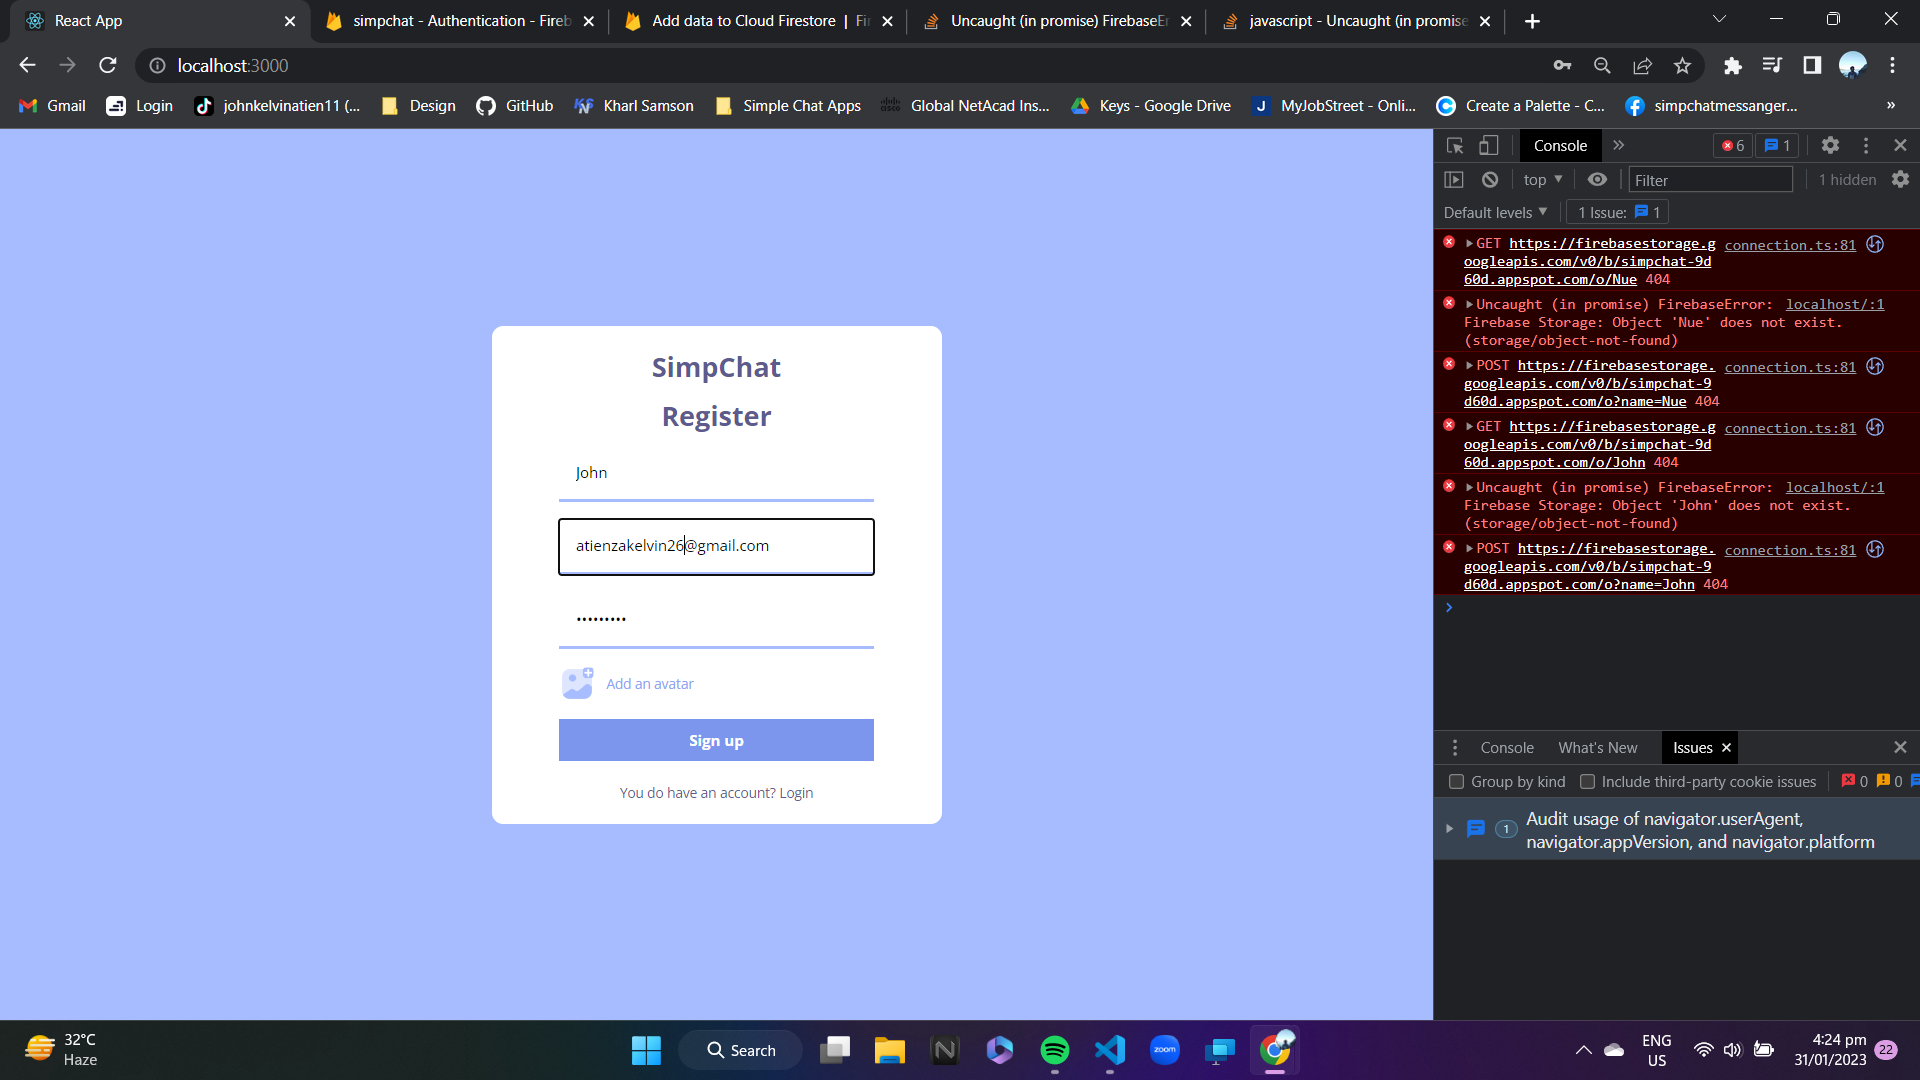Screen dimensions: 1920x1080
Task: Click the Sign up button
Action: click(716, 740)
